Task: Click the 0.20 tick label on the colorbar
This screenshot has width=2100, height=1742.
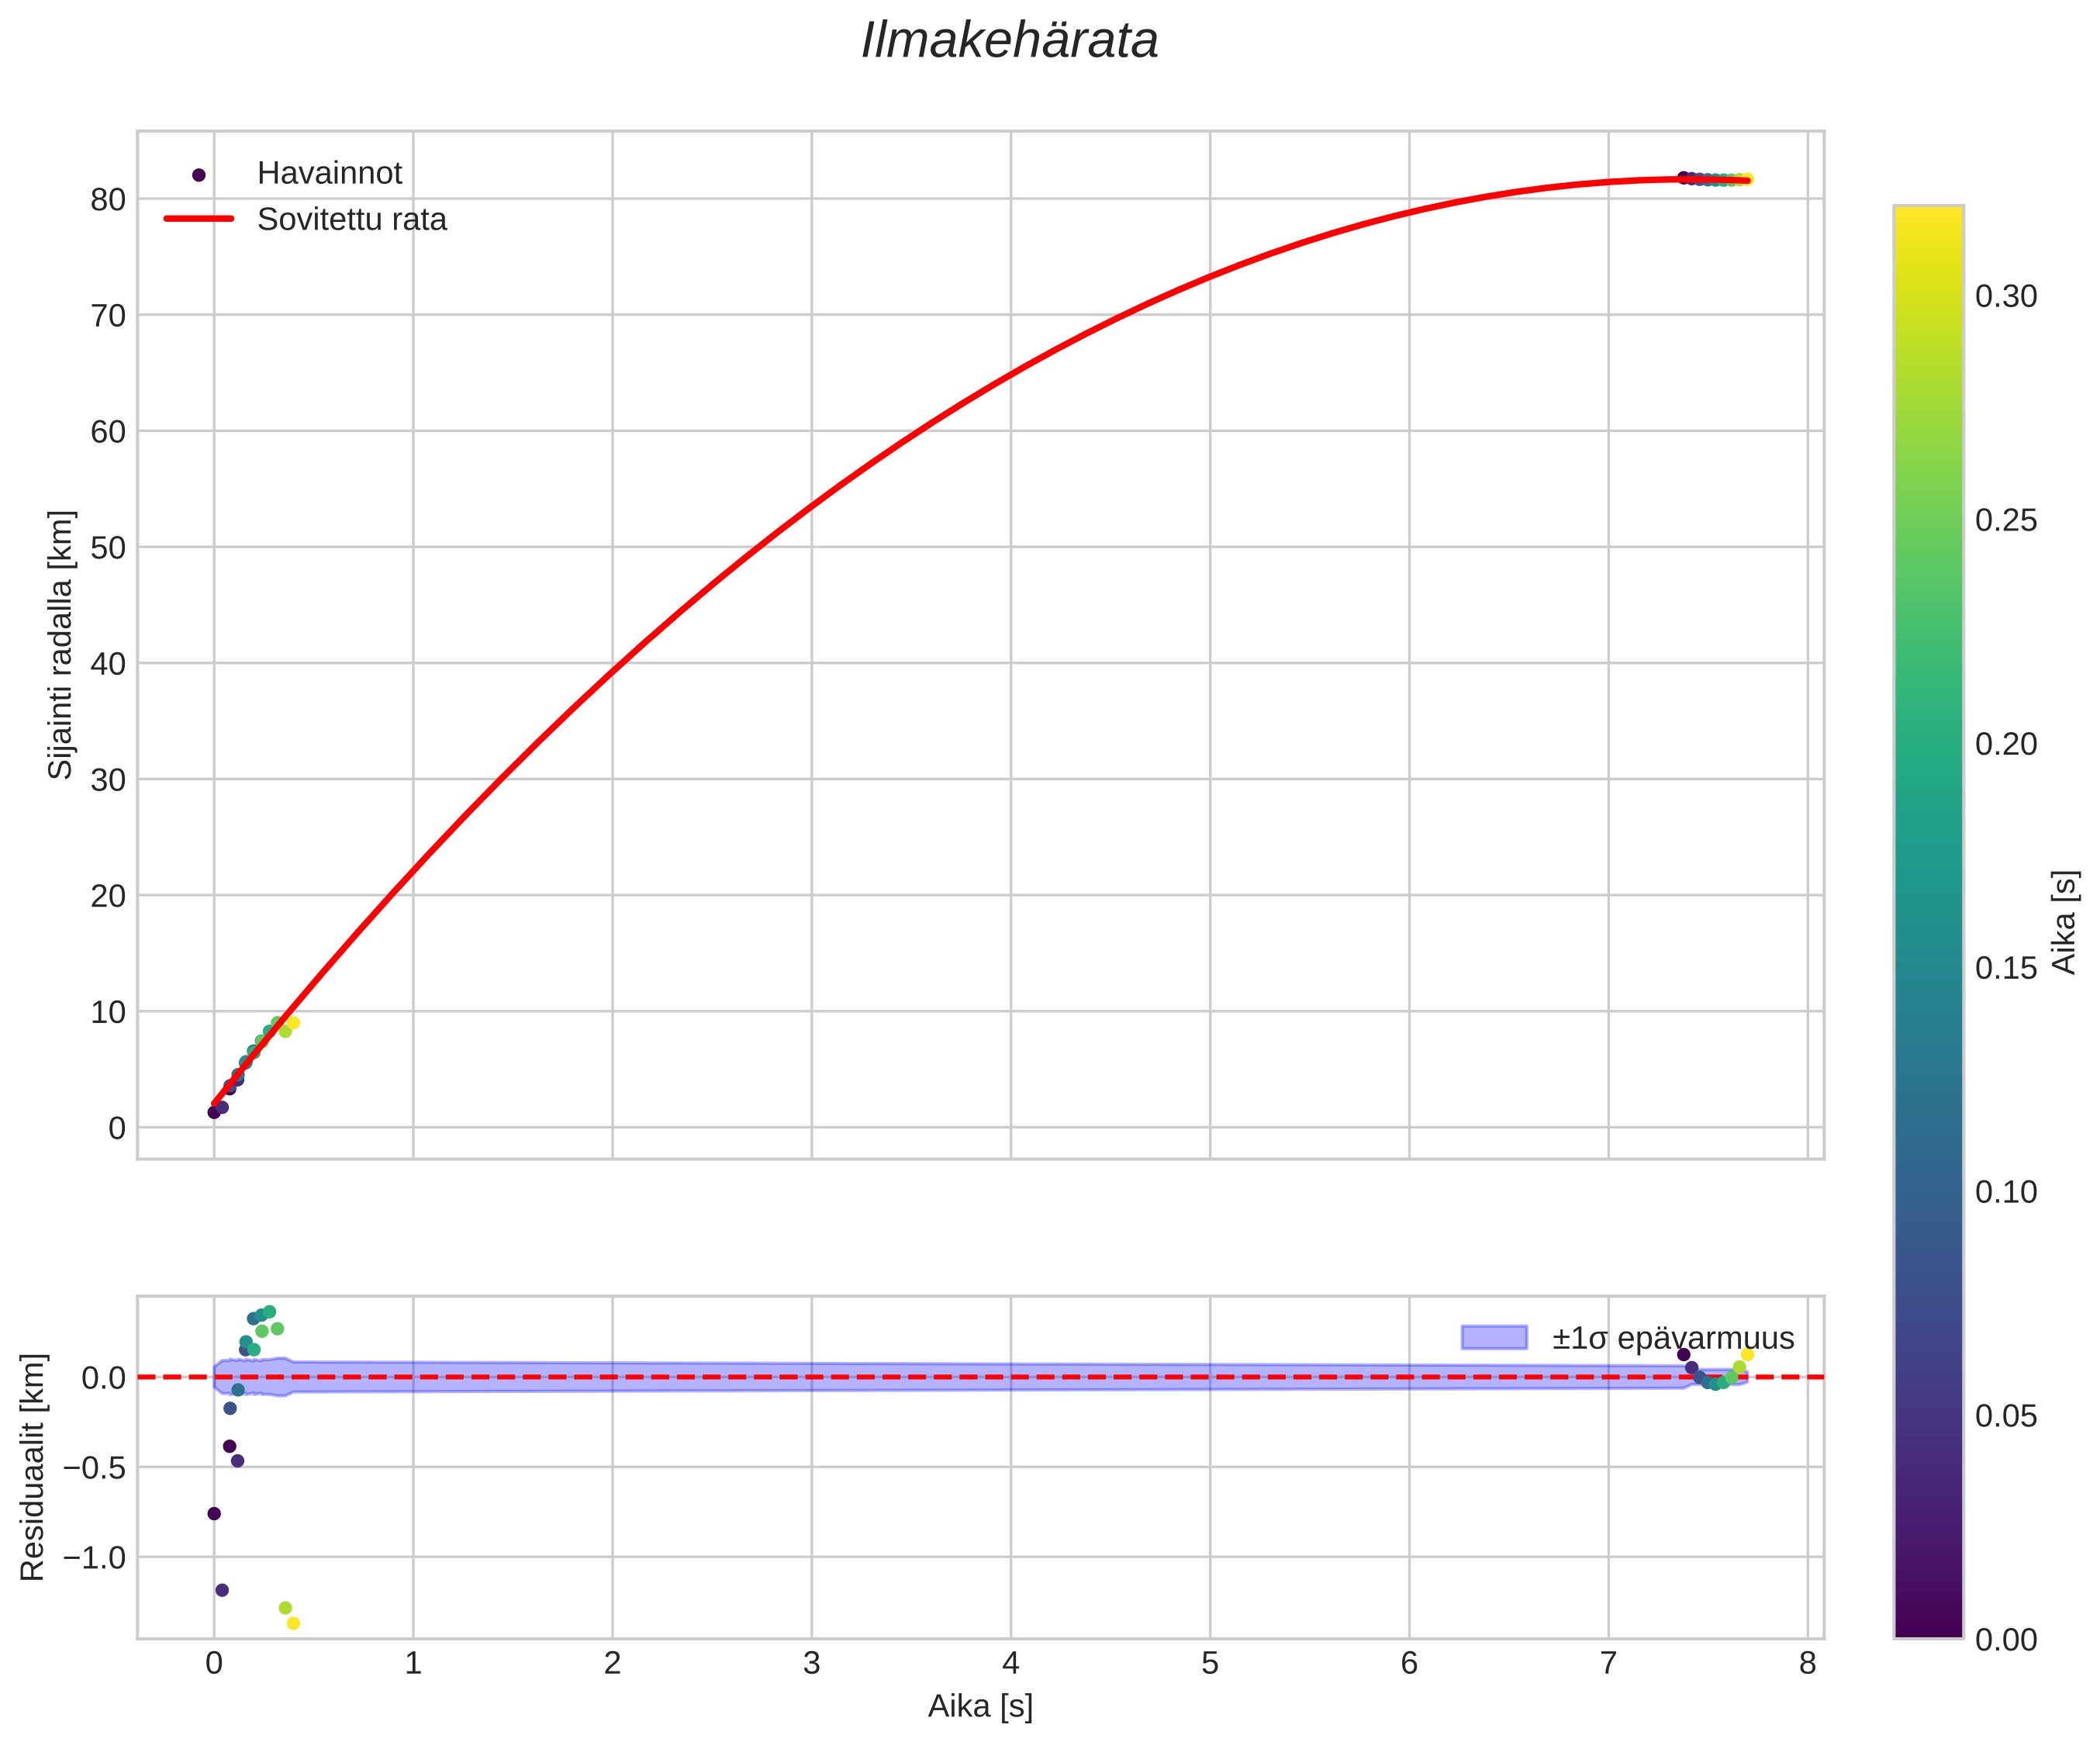Action: [x=2006, y=744]
